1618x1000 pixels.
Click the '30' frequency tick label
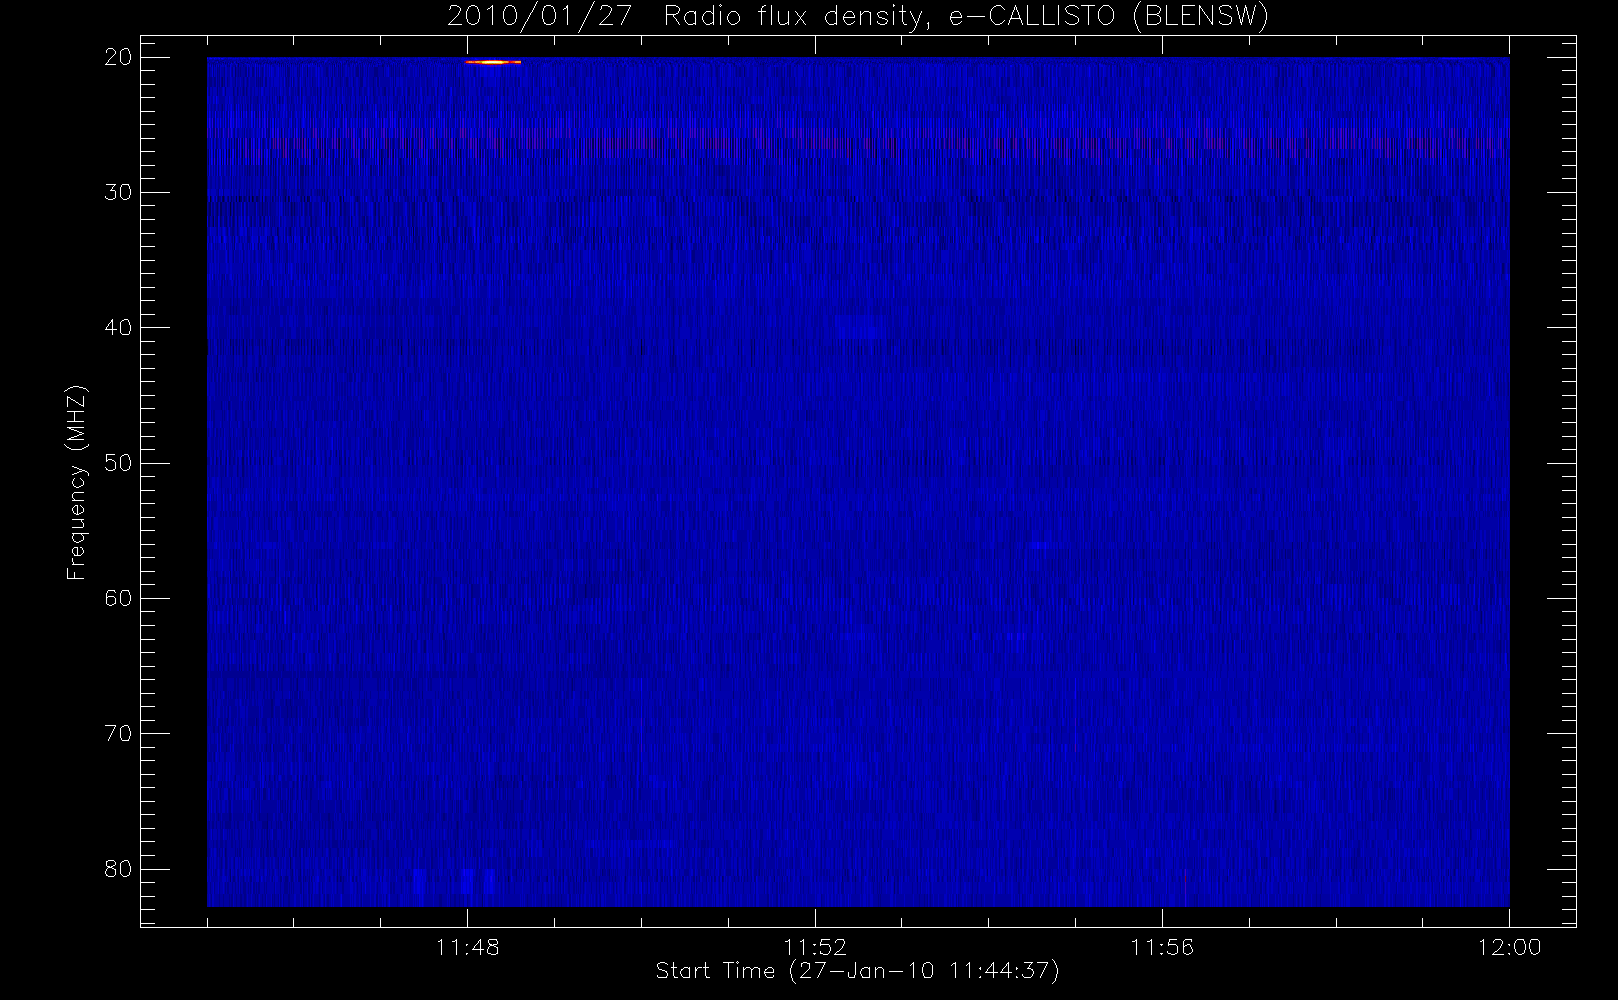click(118, 192)
